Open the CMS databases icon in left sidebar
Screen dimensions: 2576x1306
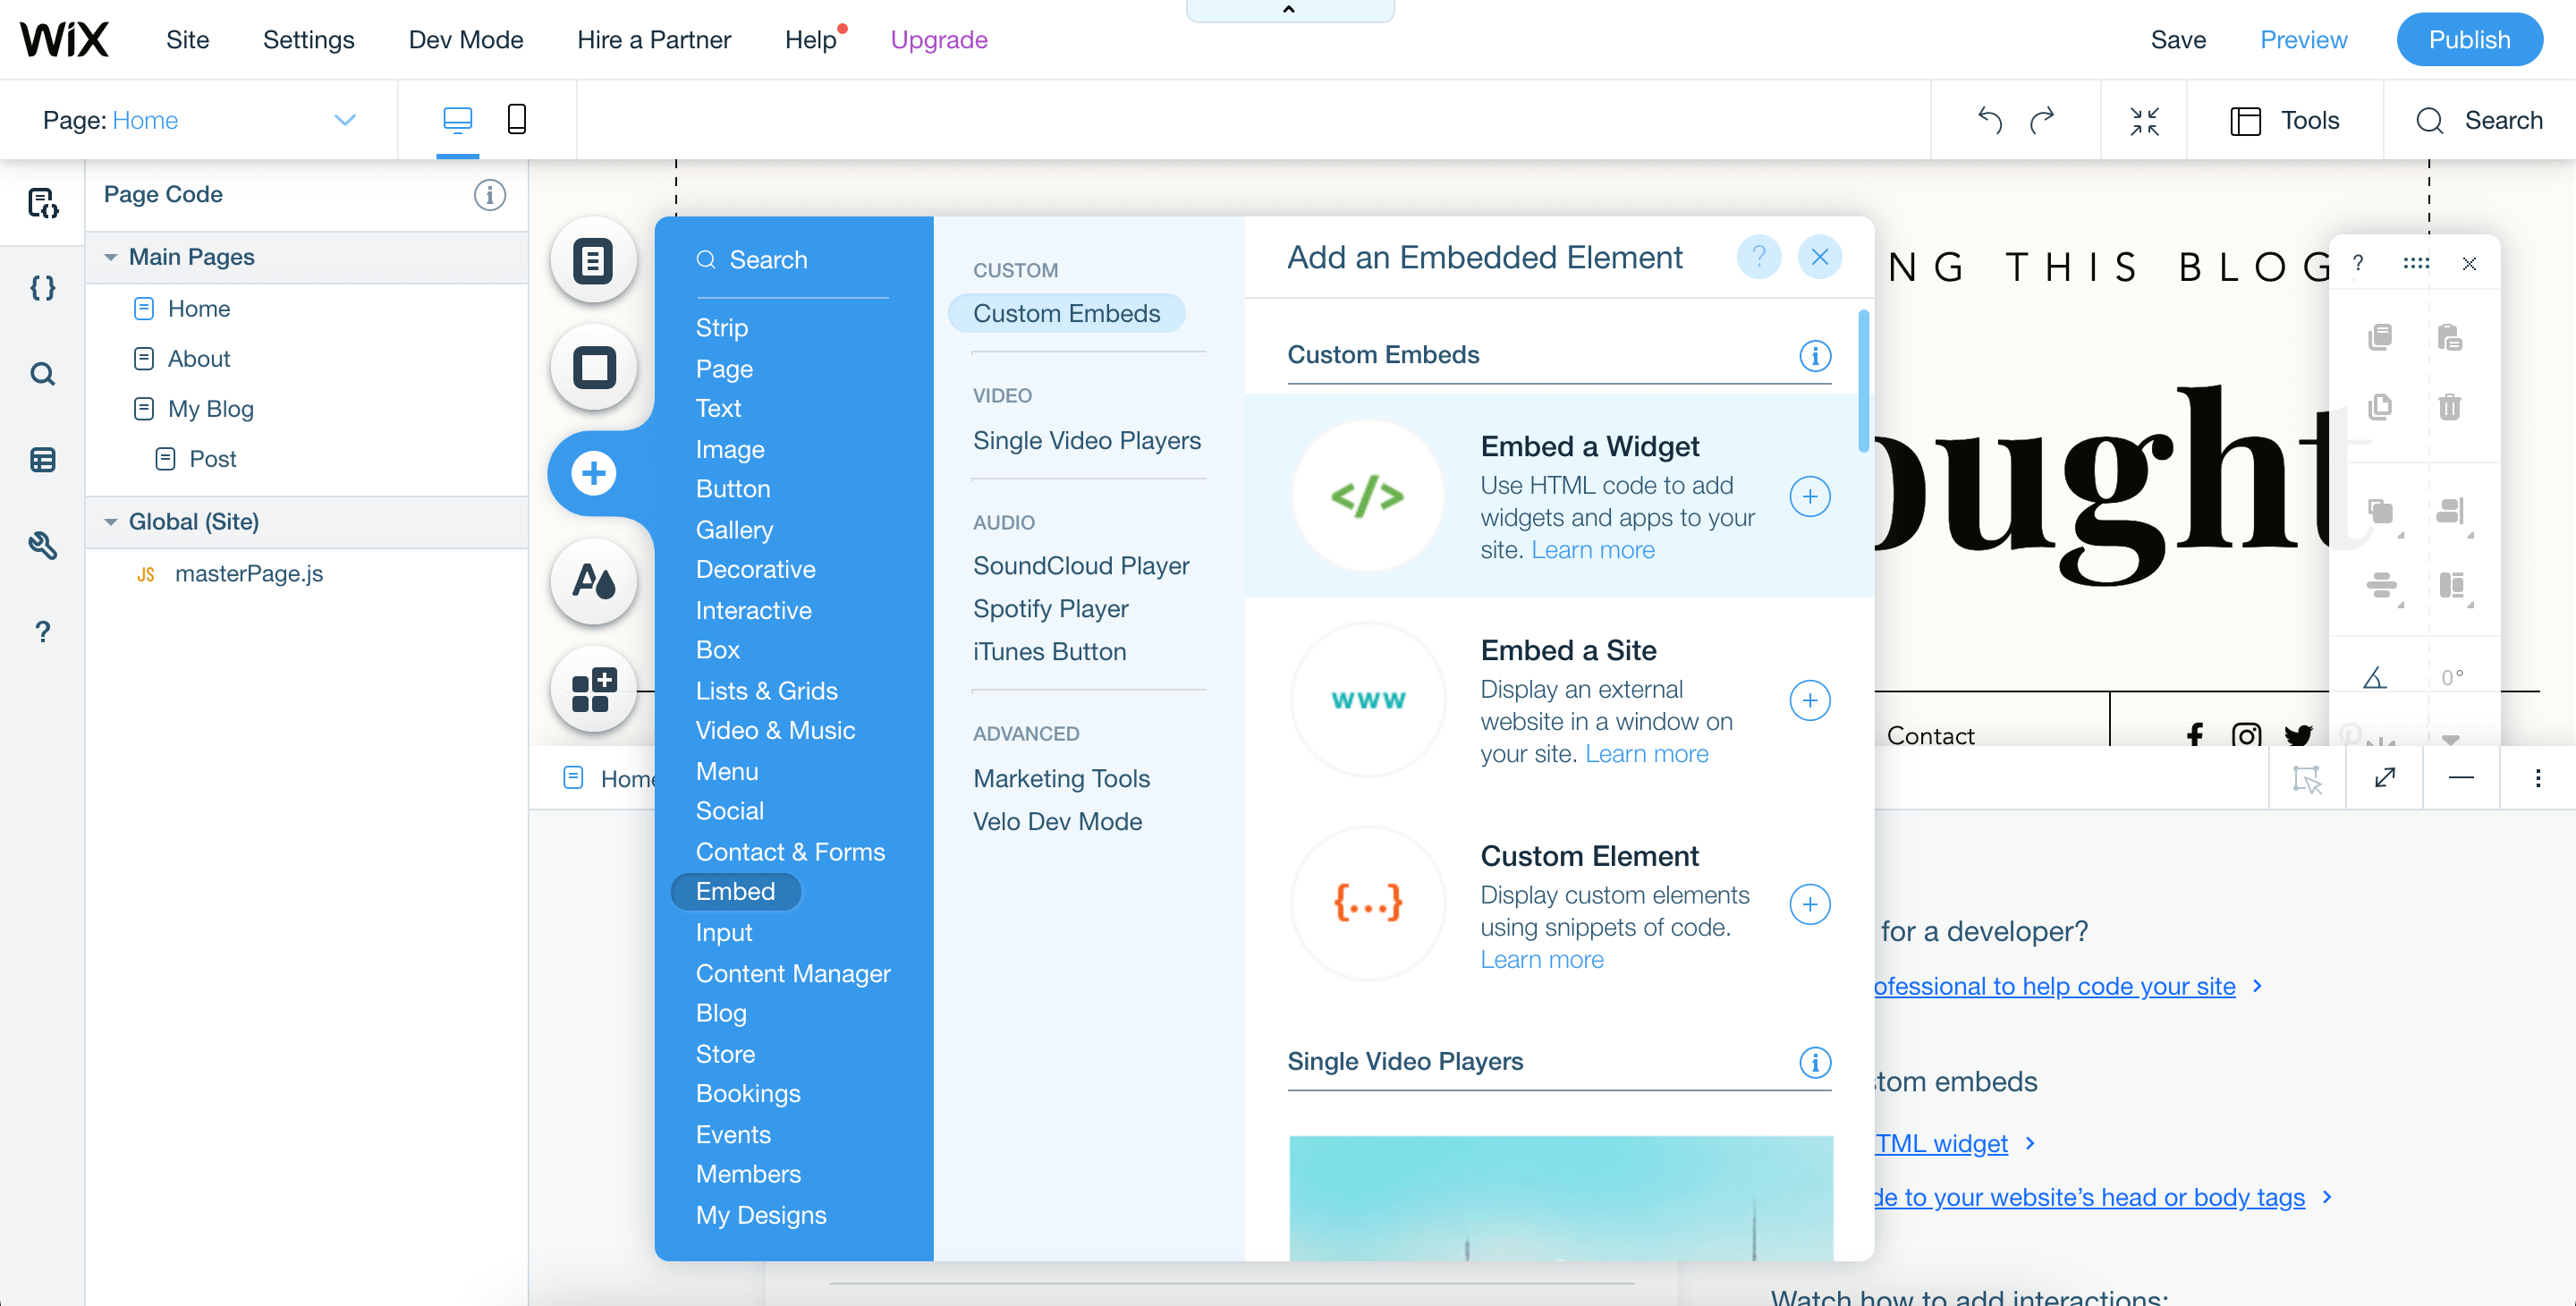[42, 460]
